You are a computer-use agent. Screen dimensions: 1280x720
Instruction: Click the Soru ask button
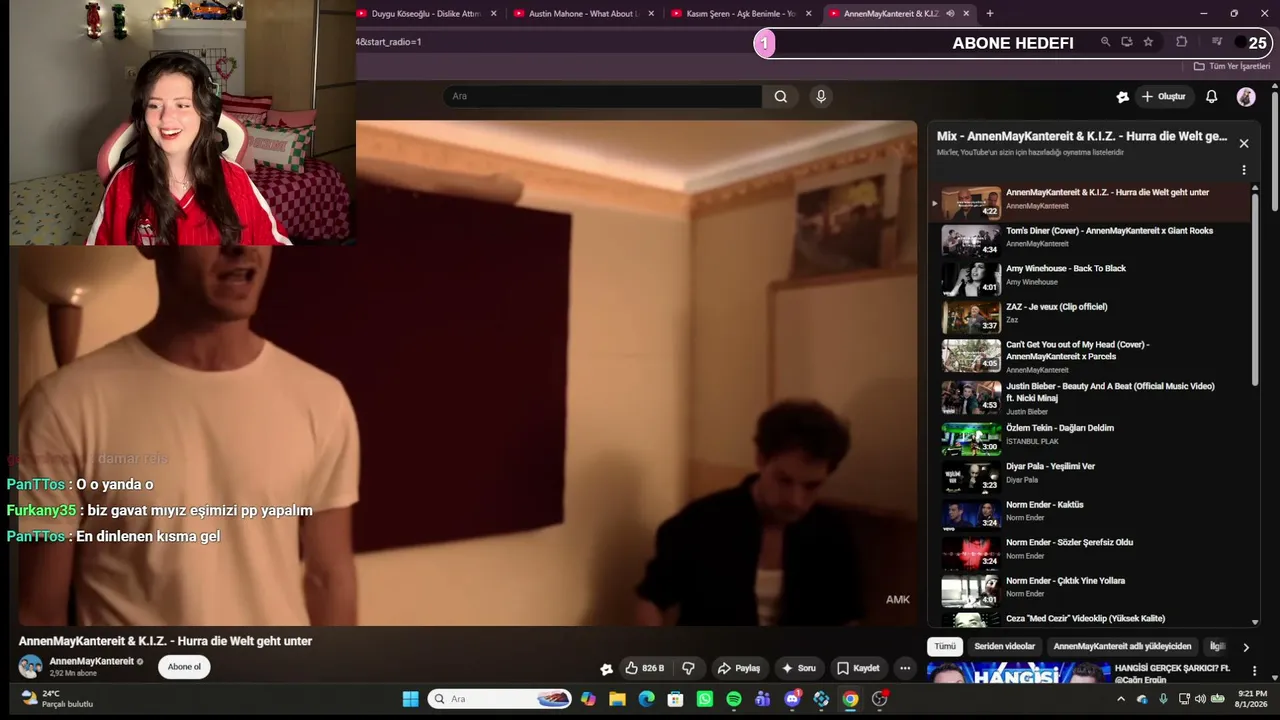coord(799,668)
